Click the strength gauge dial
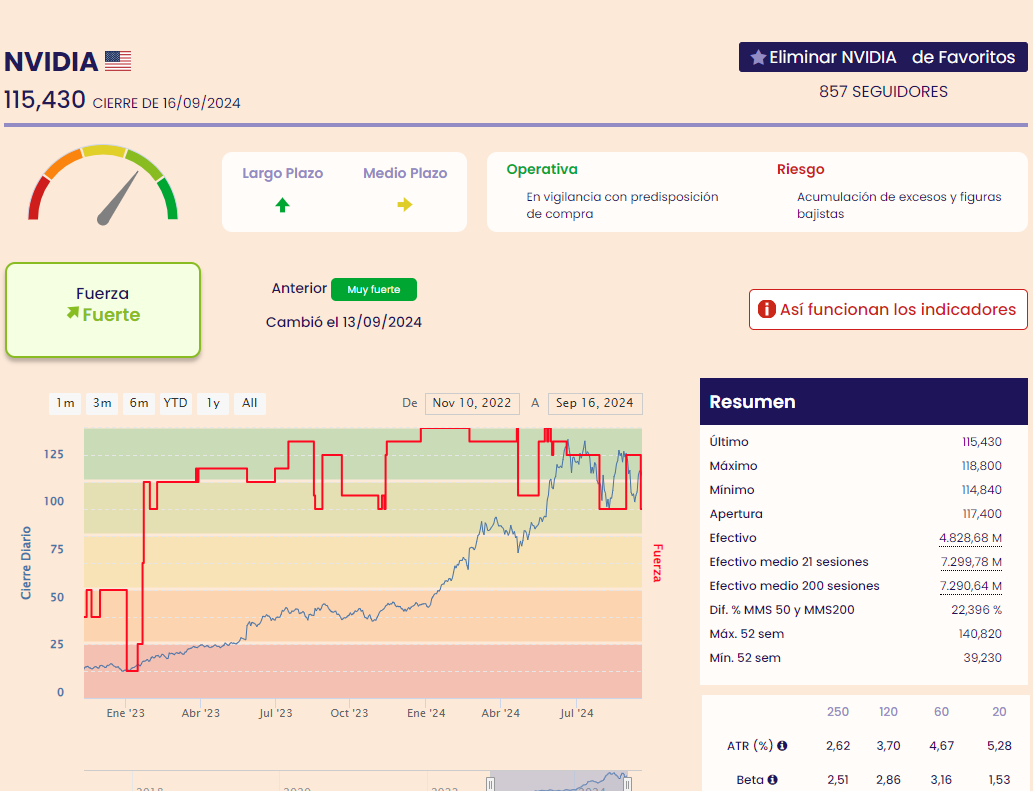This screenshot has height=791, width=1033. point(103,184)
